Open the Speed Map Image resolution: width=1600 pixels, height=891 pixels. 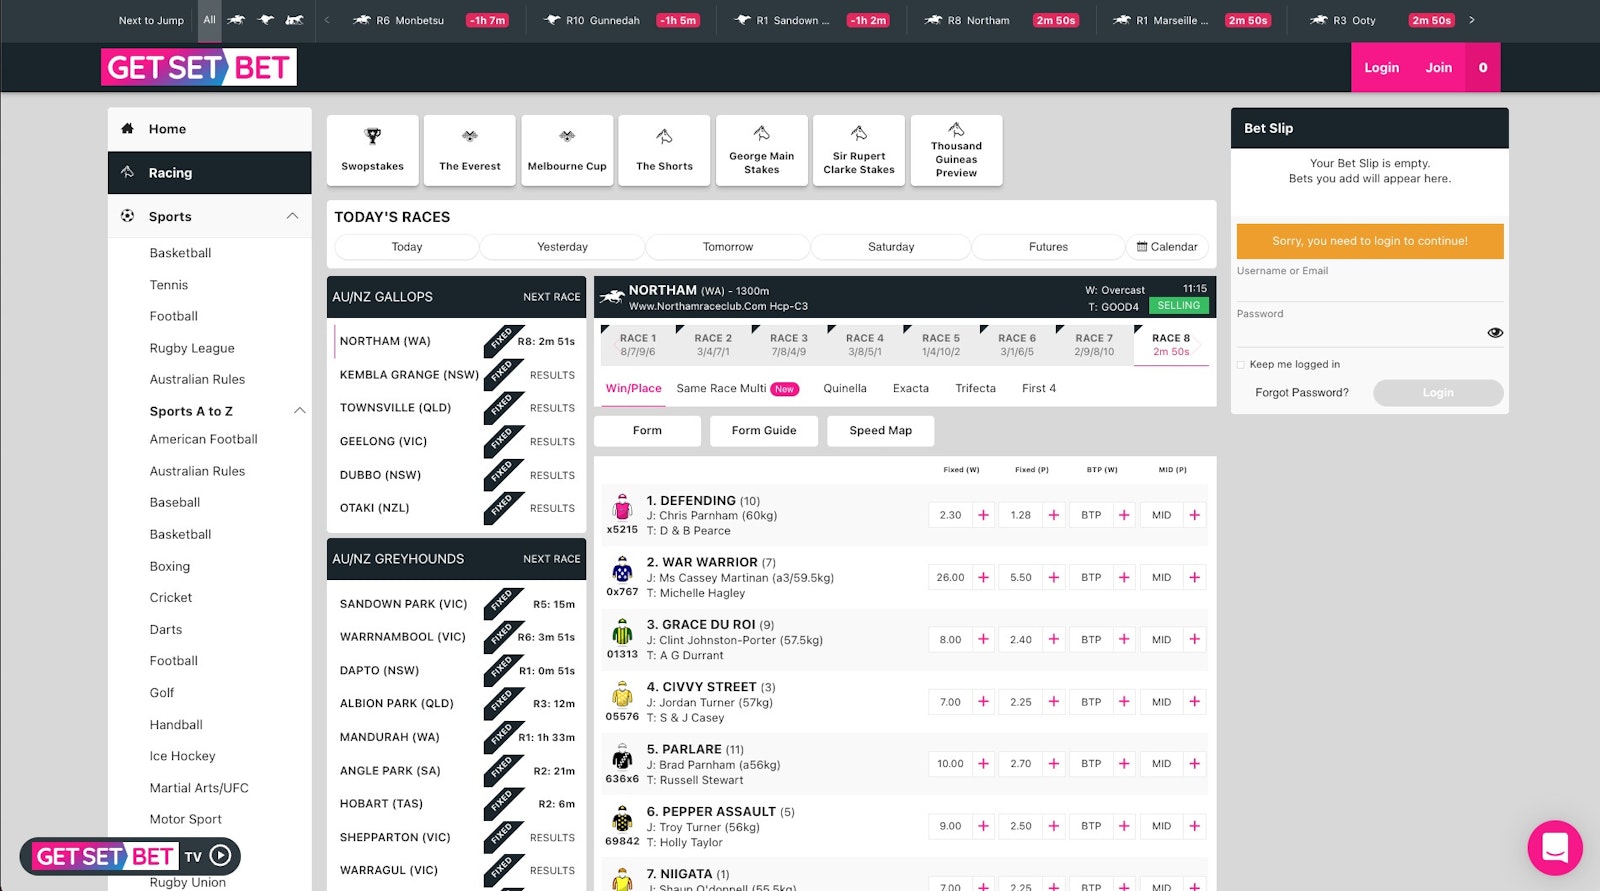click(x=880, y=431)
